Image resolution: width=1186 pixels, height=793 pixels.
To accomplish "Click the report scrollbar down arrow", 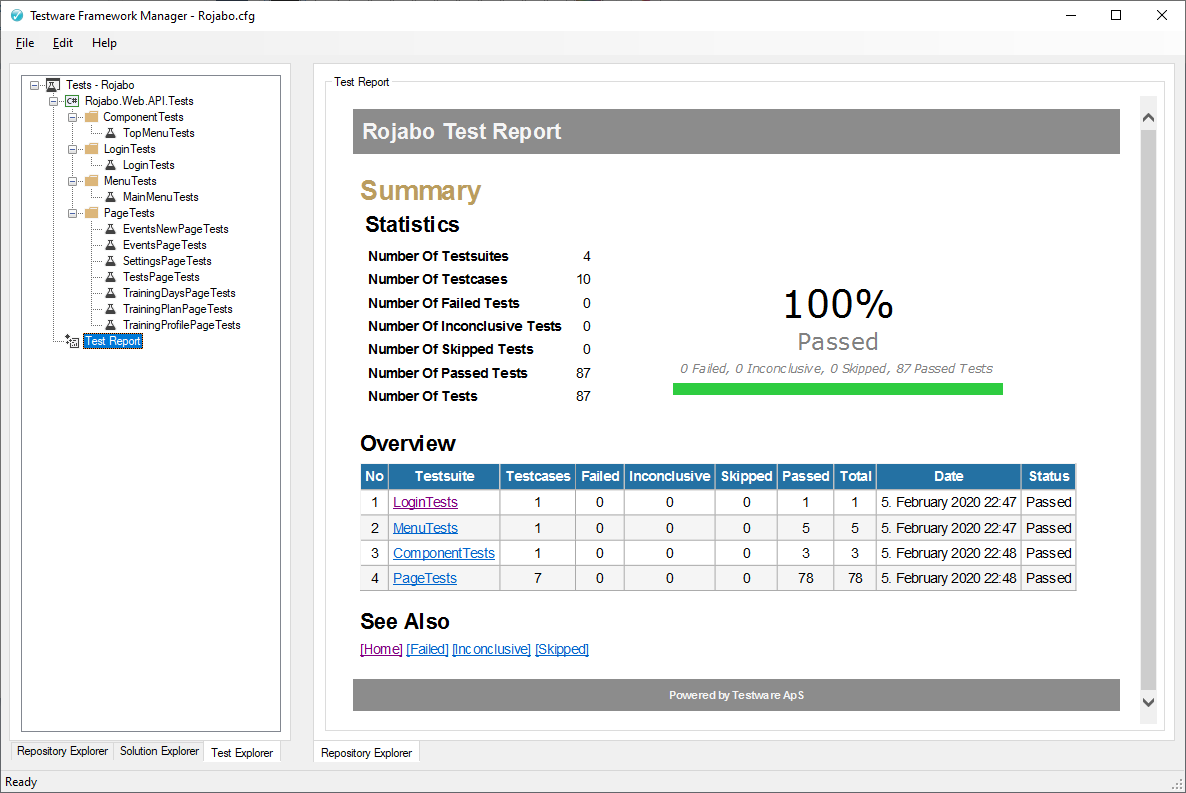I will pyautogui.click(x=1148, y=702).
